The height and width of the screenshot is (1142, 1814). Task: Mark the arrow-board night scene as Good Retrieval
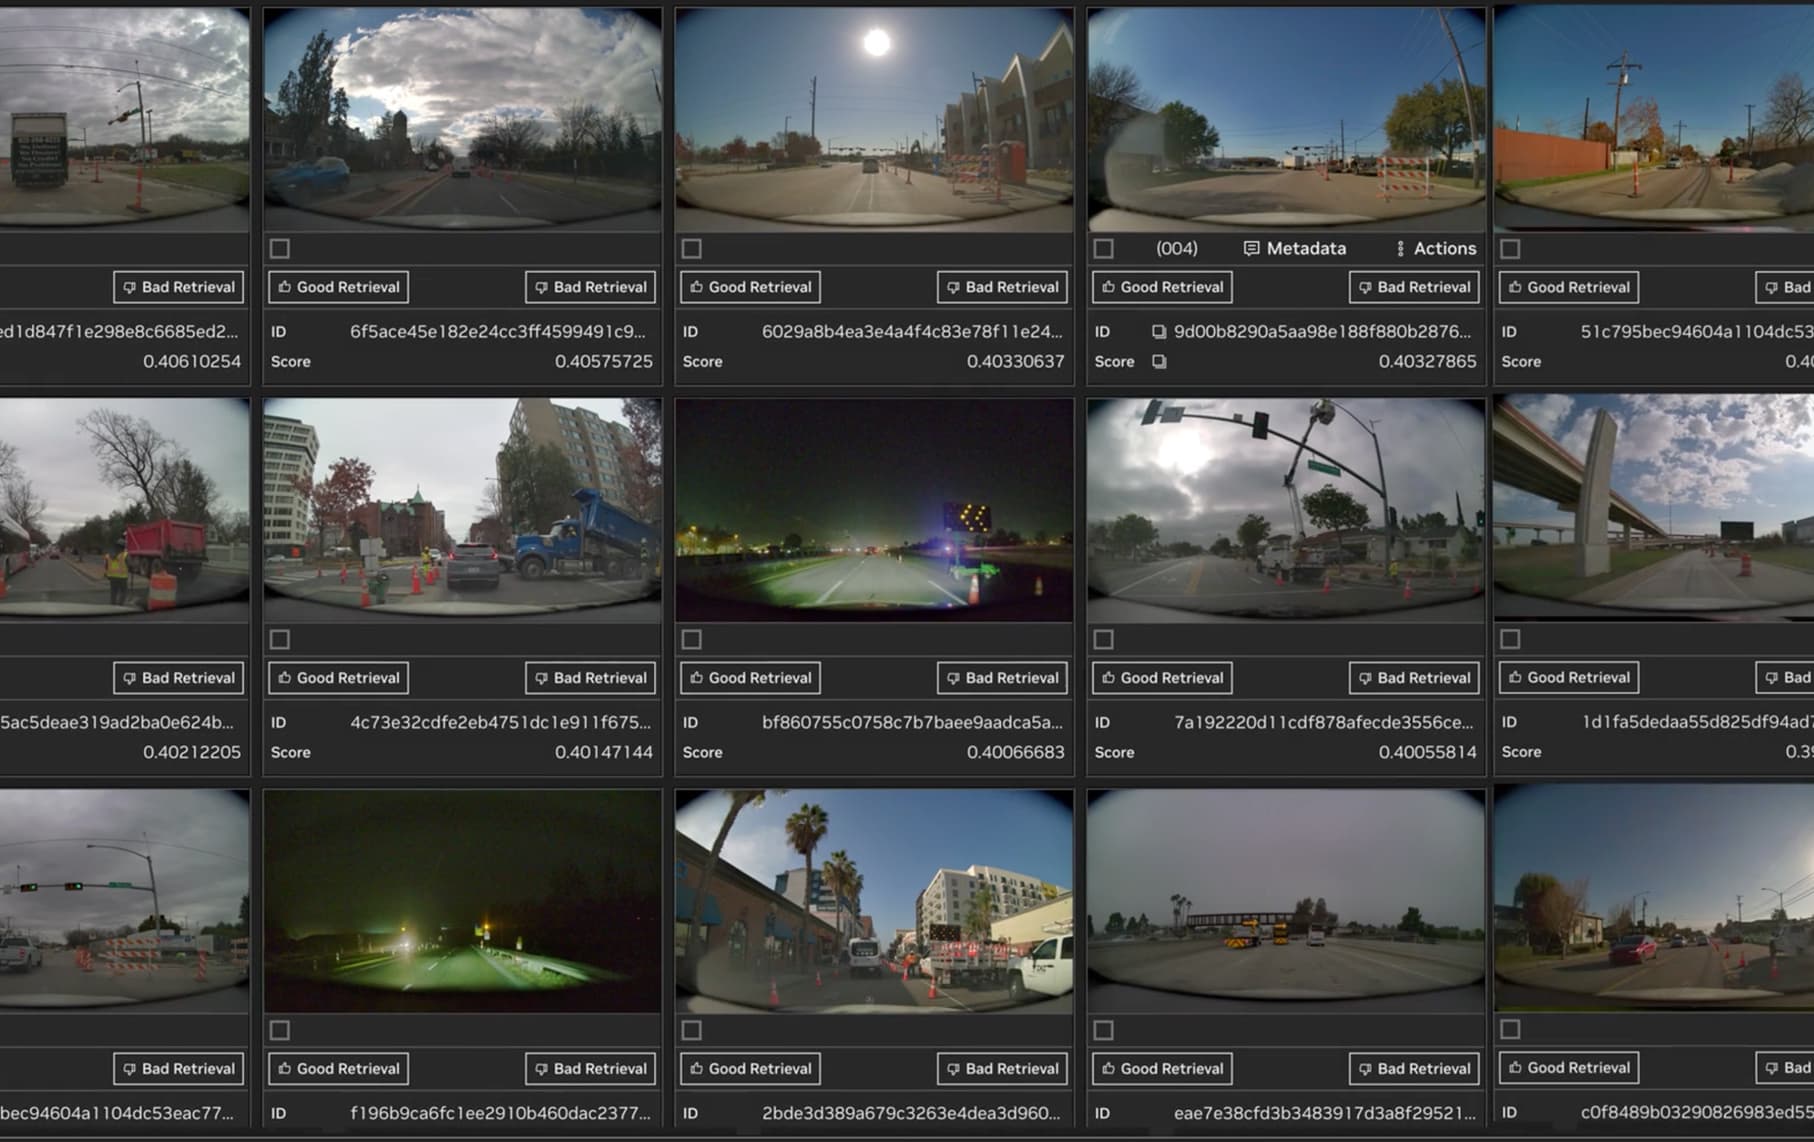click(x=750, y=678)
